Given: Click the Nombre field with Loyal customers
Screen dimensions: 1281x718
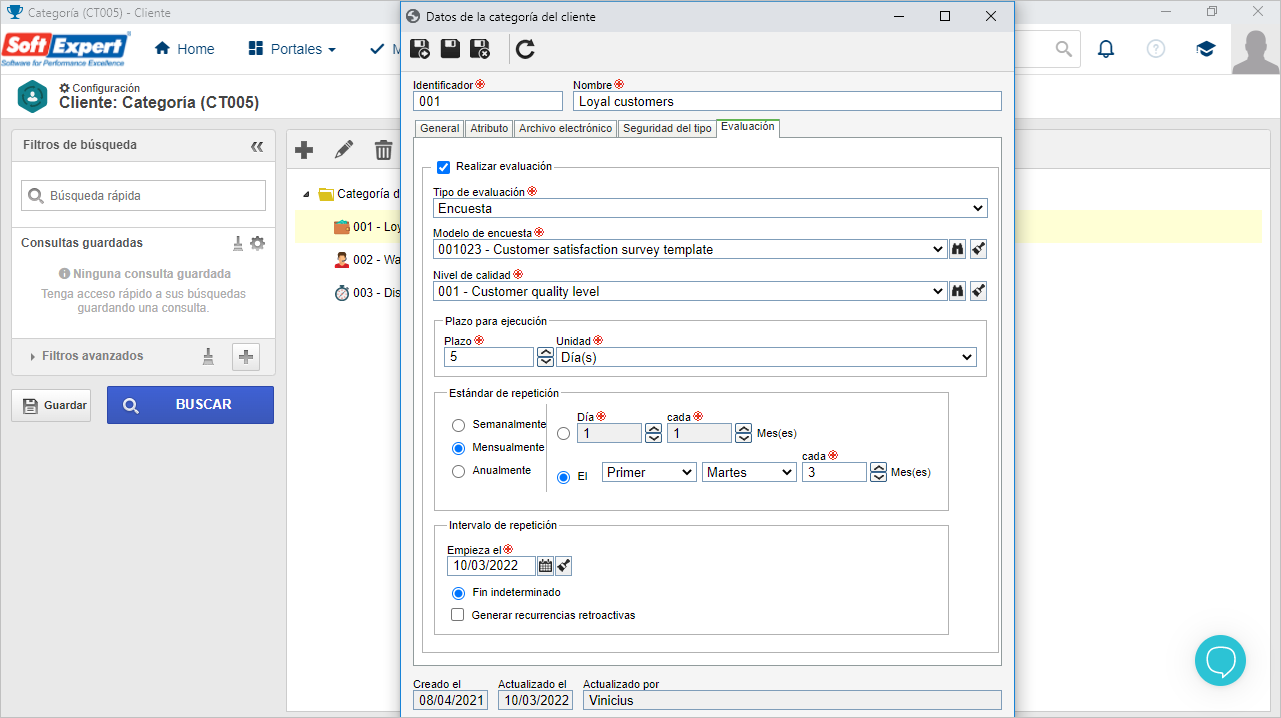Looking at the screenshot, I should click(x=787, y=101).
